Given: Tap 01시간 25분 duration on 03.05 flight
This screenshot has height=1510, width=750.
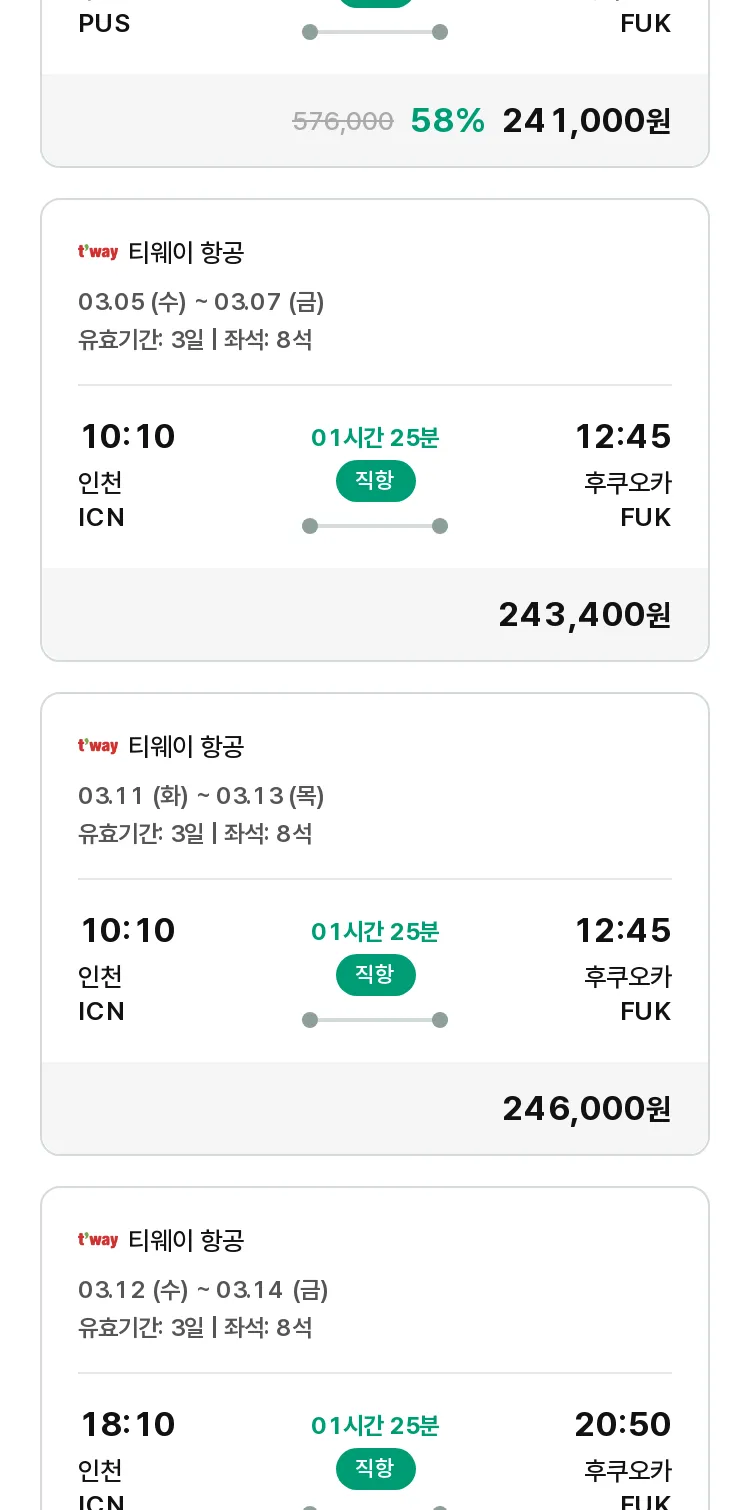Looking at the screenshot, I should click(x=375, y=438).
